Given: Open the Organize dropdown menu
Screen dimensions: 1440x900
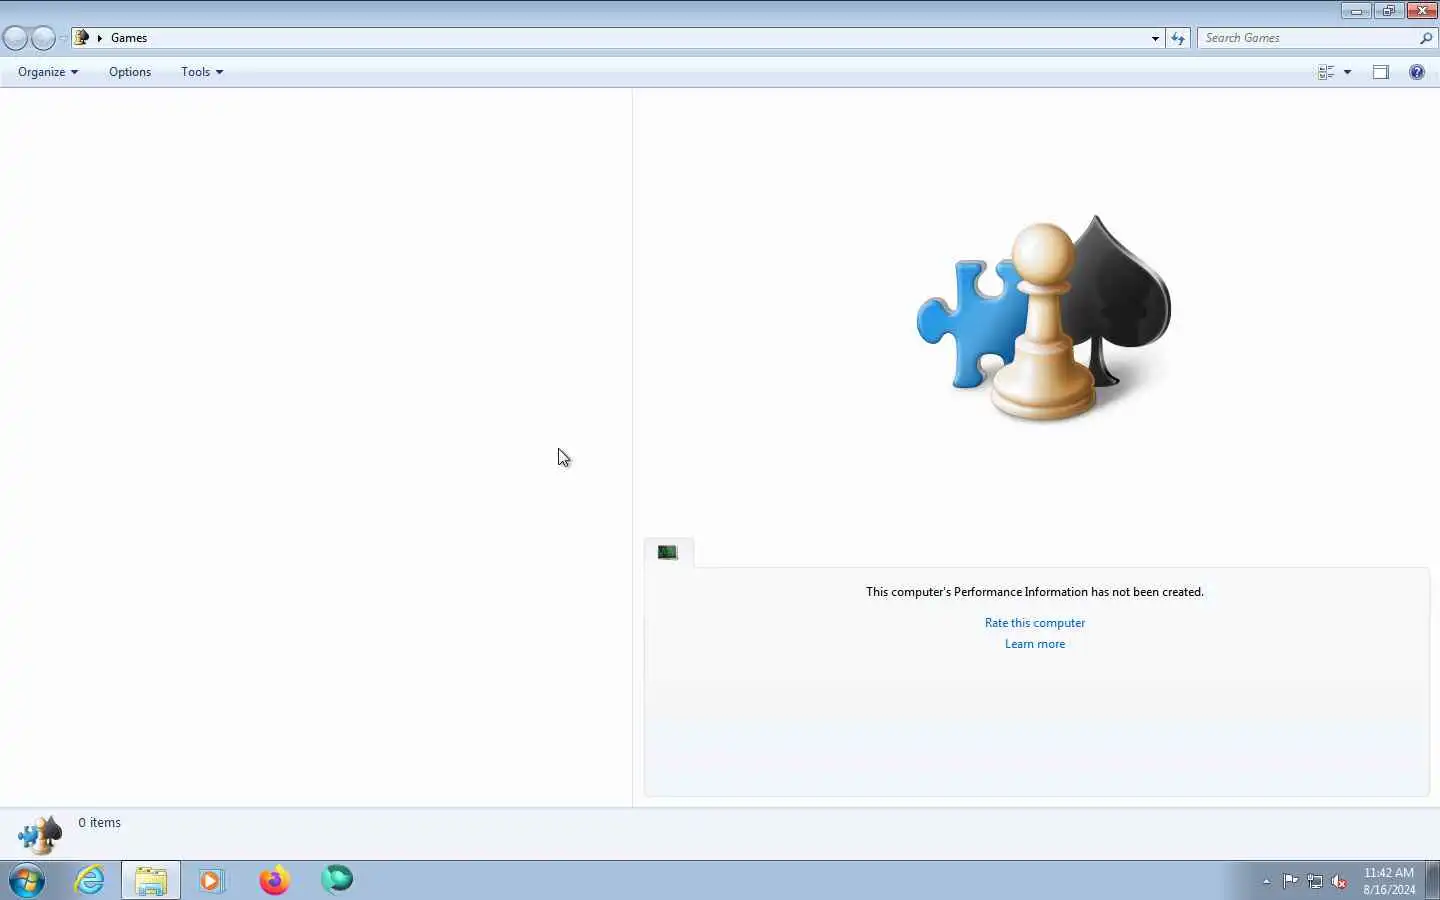Looking at the screenshot, I should tap(48, 72).
